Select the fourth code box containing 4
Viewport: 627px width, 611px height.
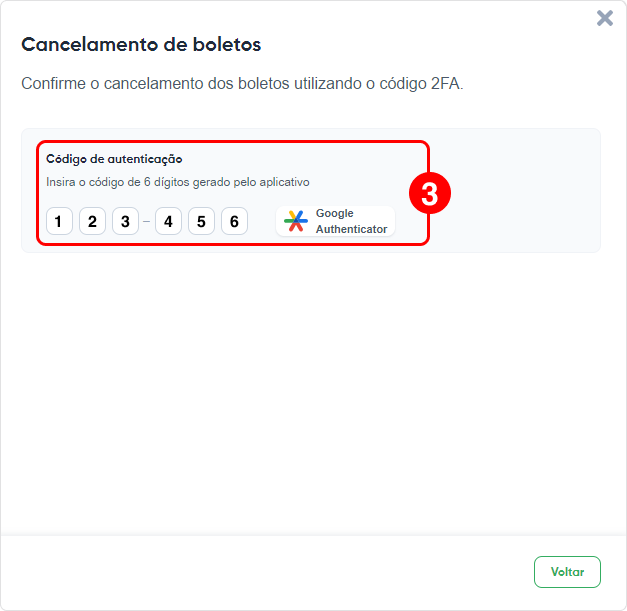168,221
